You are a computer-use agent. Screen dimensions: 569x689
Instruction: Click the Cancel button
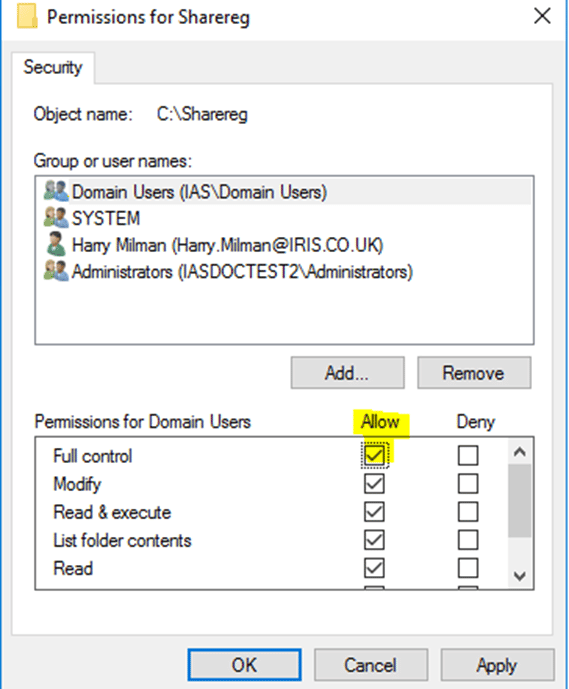tap(371, 664)
